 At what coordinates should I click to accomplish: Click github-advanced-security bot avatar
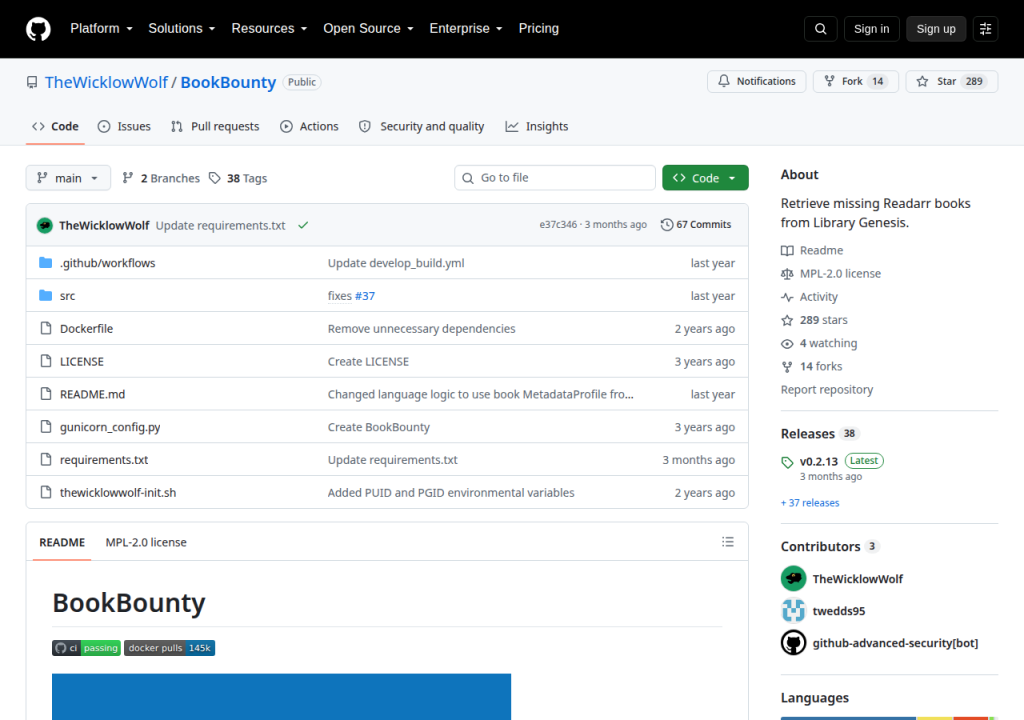(x=793, y=642)
